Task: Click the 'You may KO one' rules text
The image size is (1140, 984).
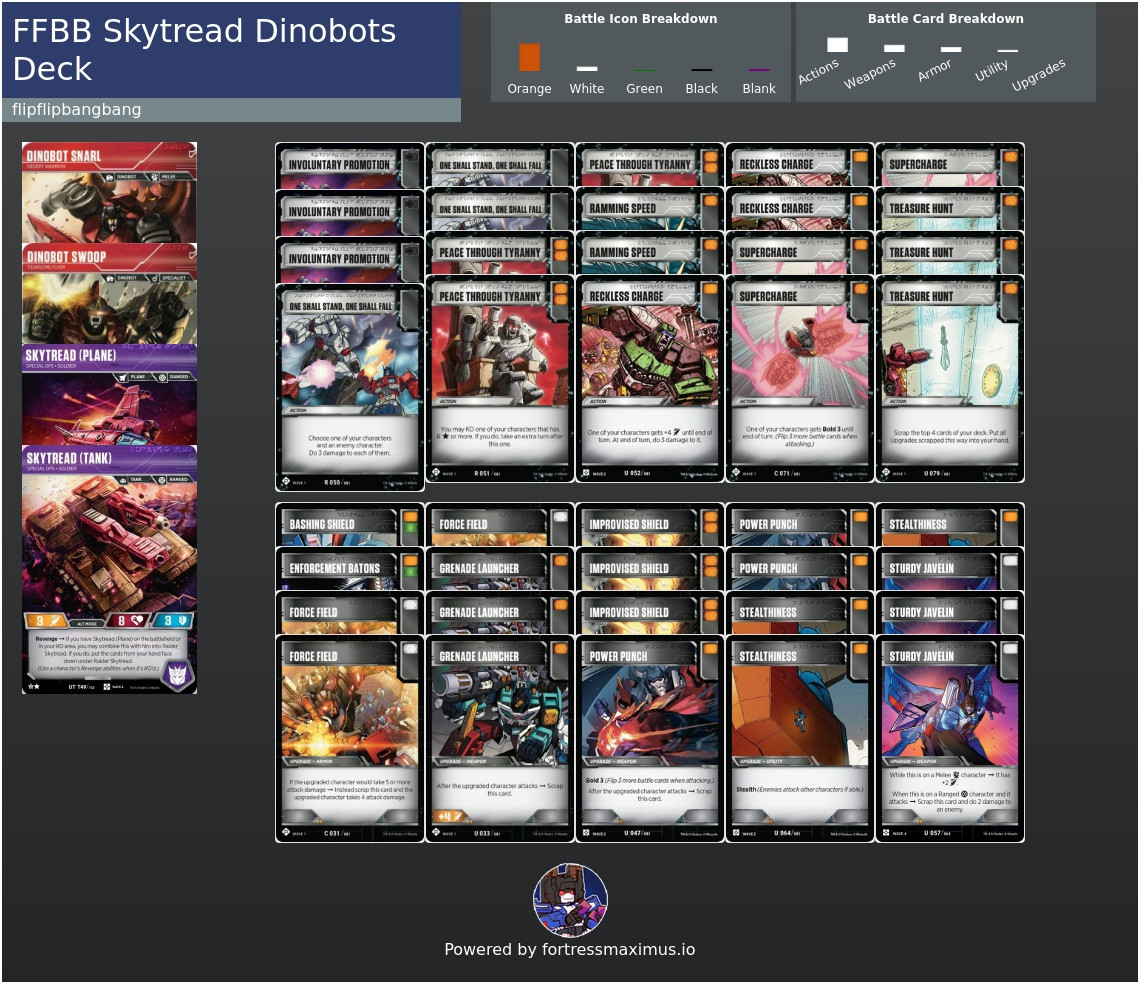Action: click(499, 436)
